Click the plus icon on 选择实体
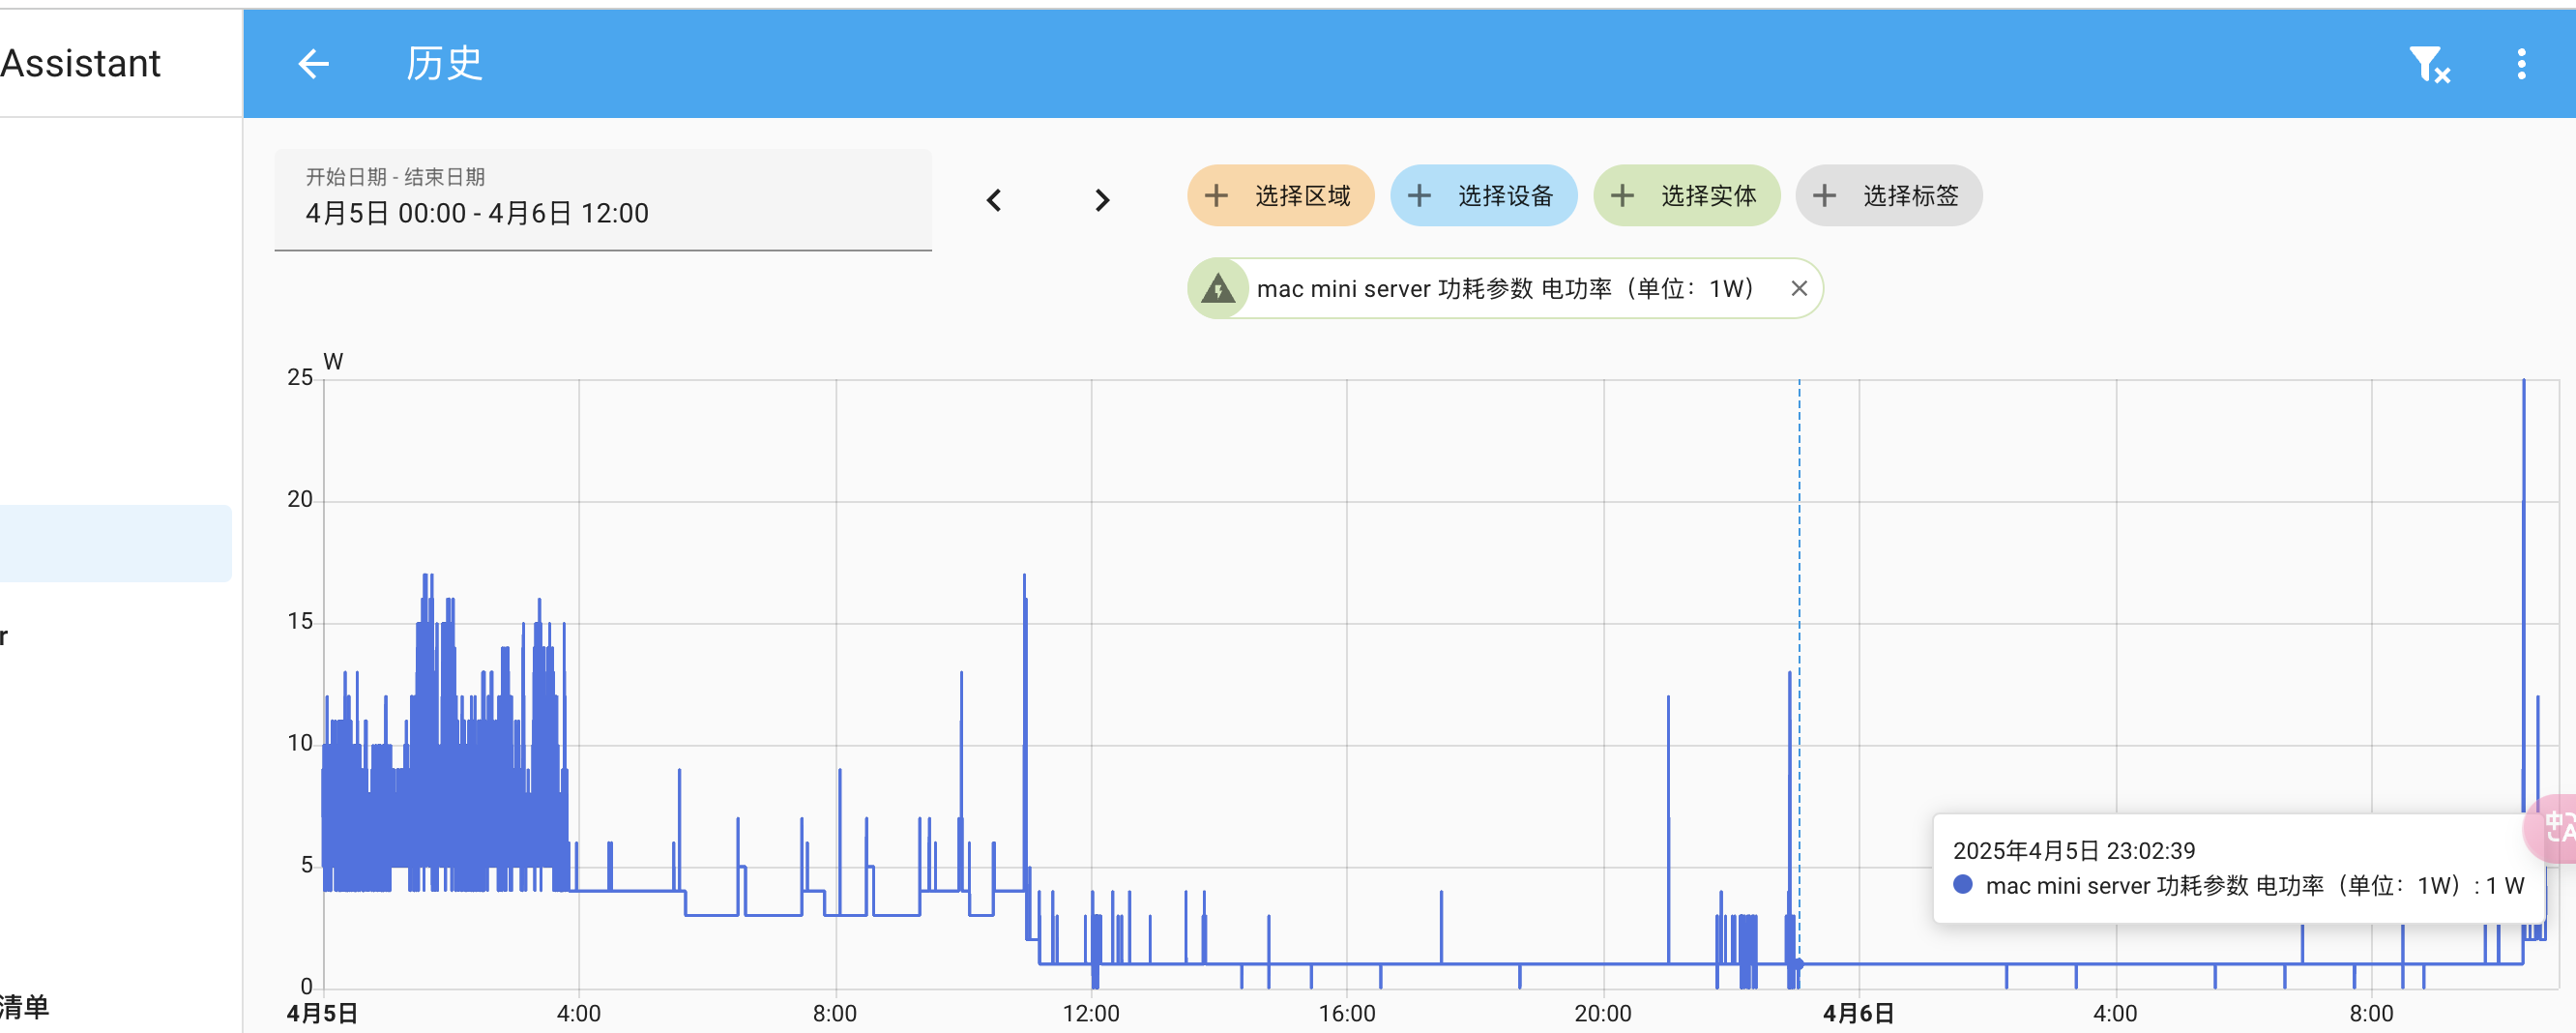 (x=1622, y=195)
